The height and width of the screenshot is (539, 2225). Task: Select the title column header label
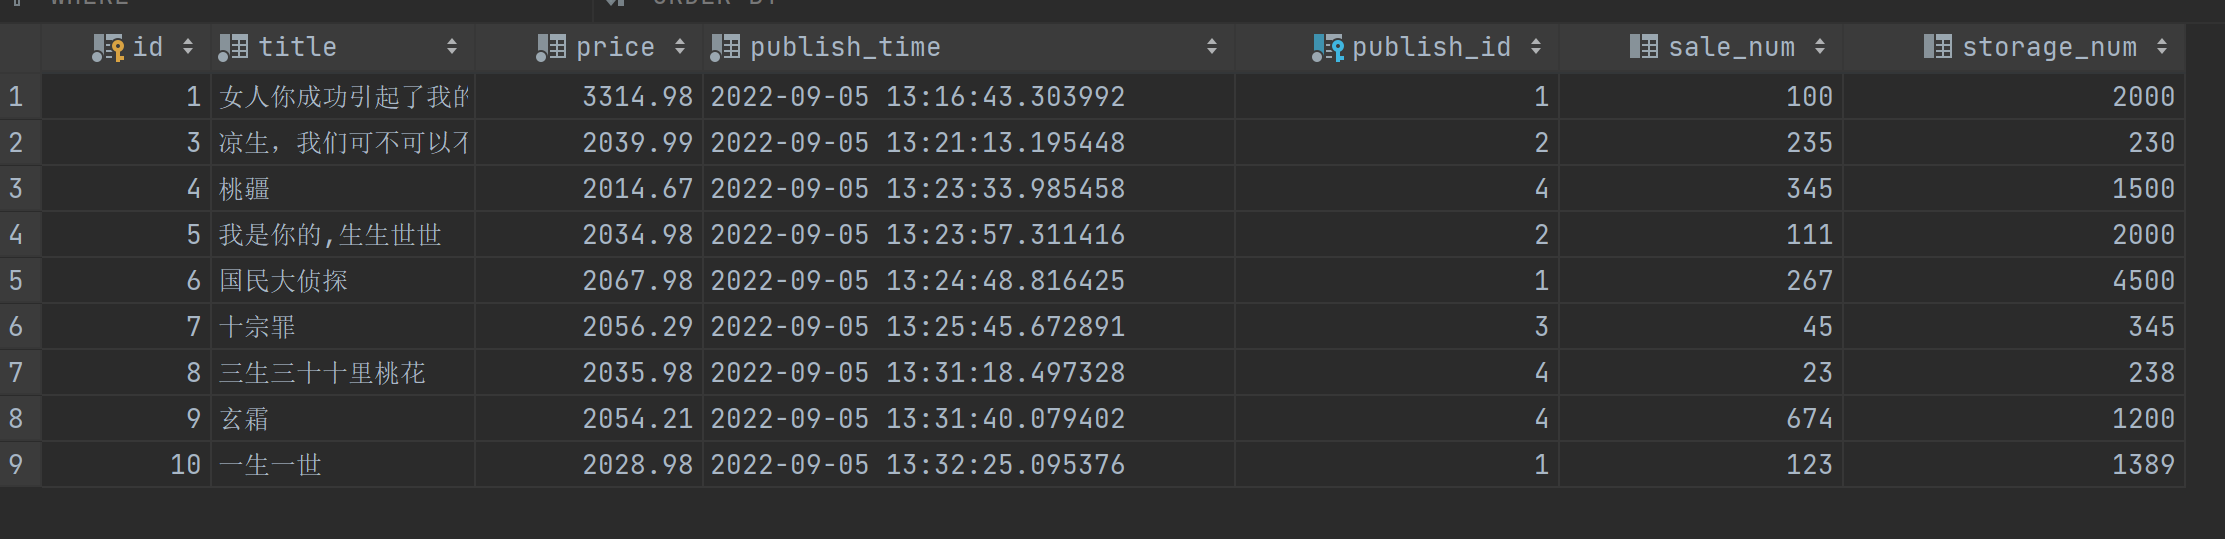tap(297, 47)
